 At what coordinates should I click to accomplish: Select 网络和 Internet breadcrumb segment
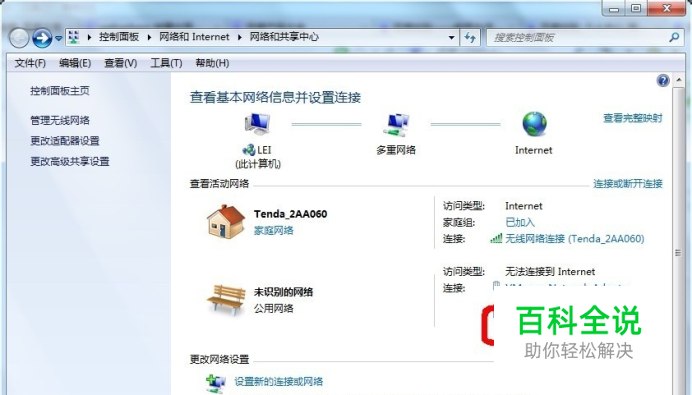(194, 37)
